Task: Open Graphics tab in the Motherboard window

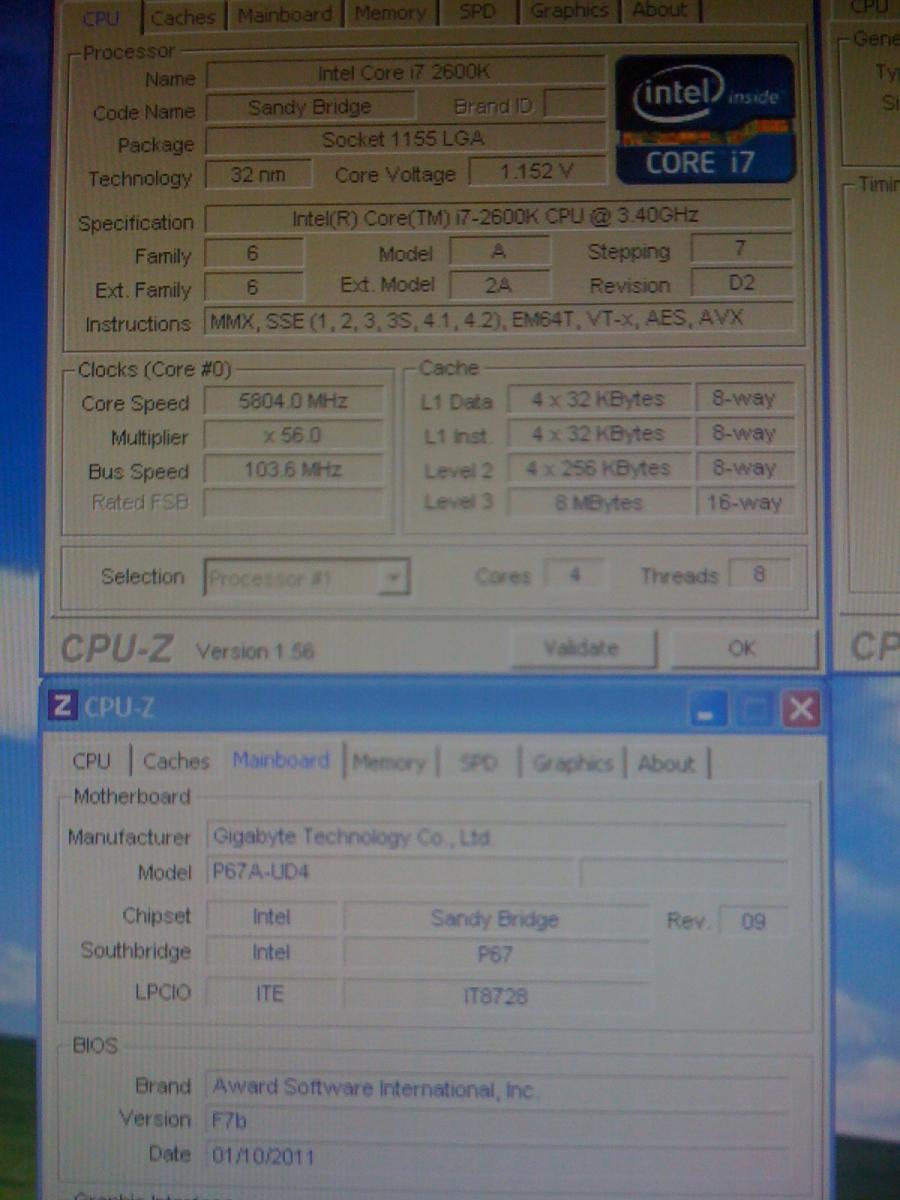Action: (x=572, y=764)
